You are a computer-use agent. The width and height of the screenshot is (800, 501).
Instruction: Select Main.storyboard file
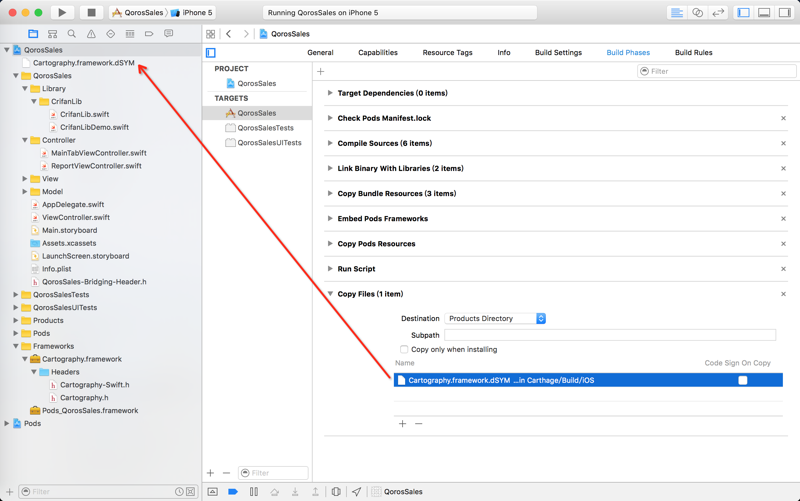coord(69,231)
